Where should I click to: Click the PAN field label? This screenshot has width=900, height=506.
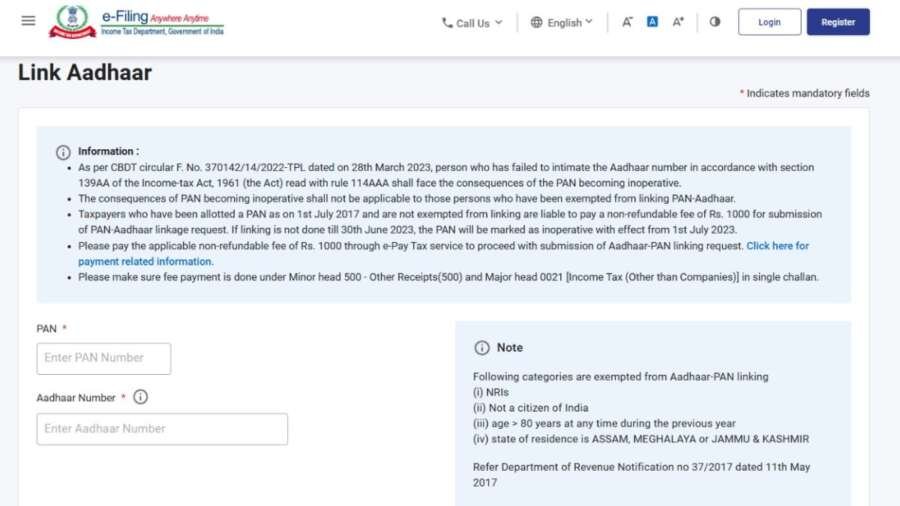tap(46, 329)
